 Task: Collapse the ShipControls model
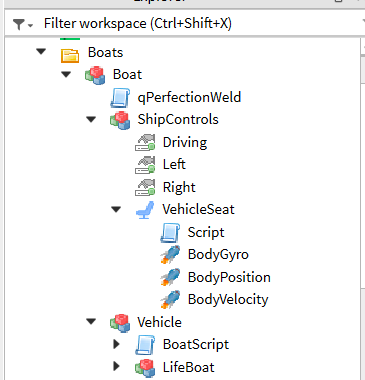[91, 119]
